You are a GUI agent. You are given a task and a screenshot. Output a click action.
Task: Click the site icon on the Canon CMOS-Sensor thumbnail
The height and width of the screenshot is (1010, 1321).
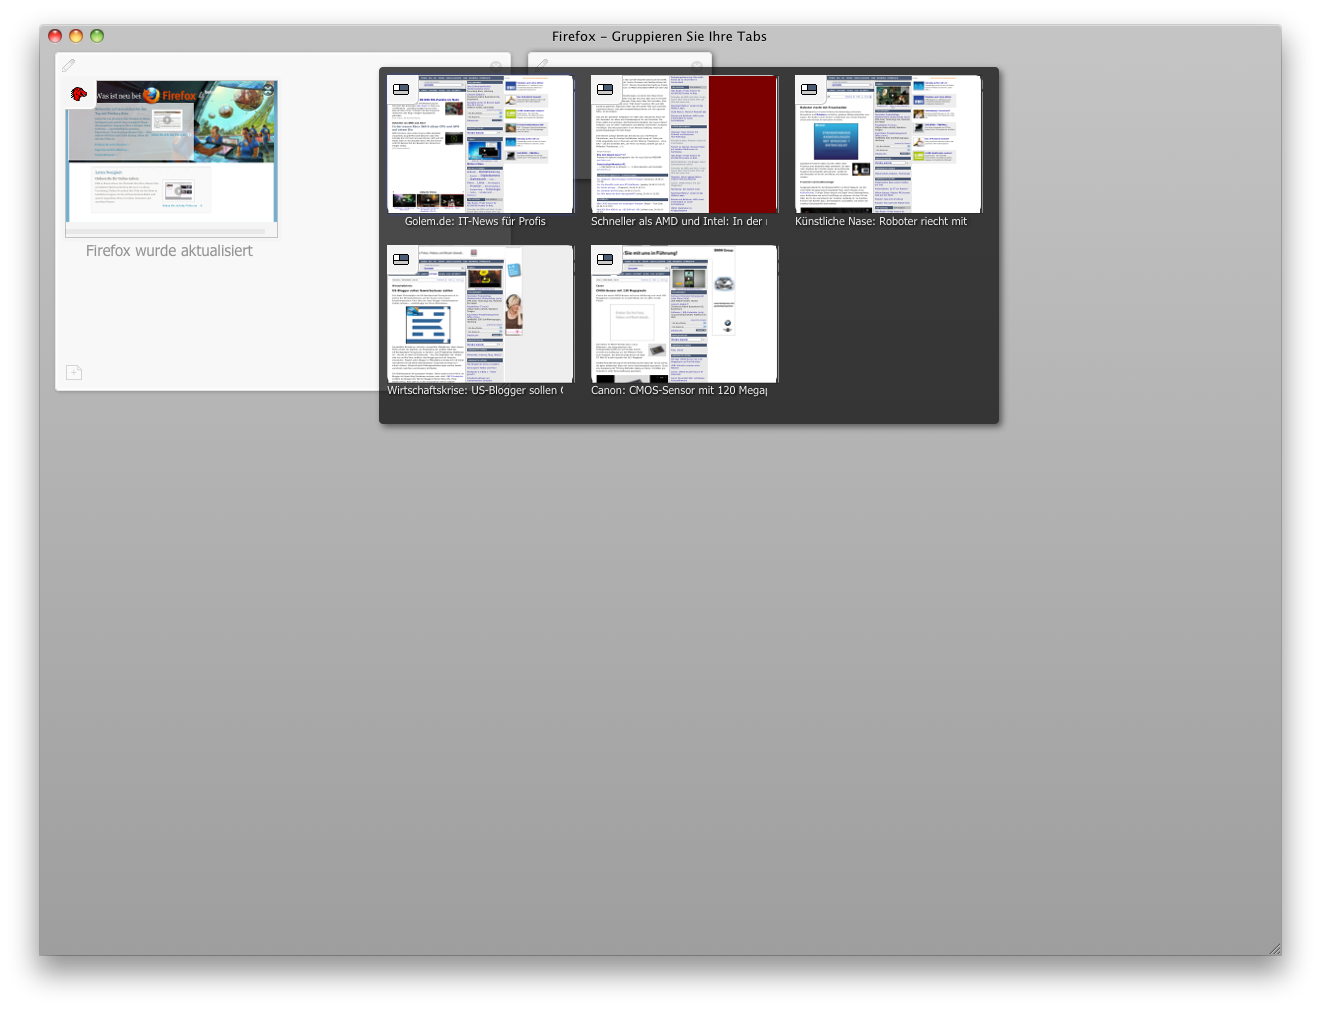click(606, 258)
